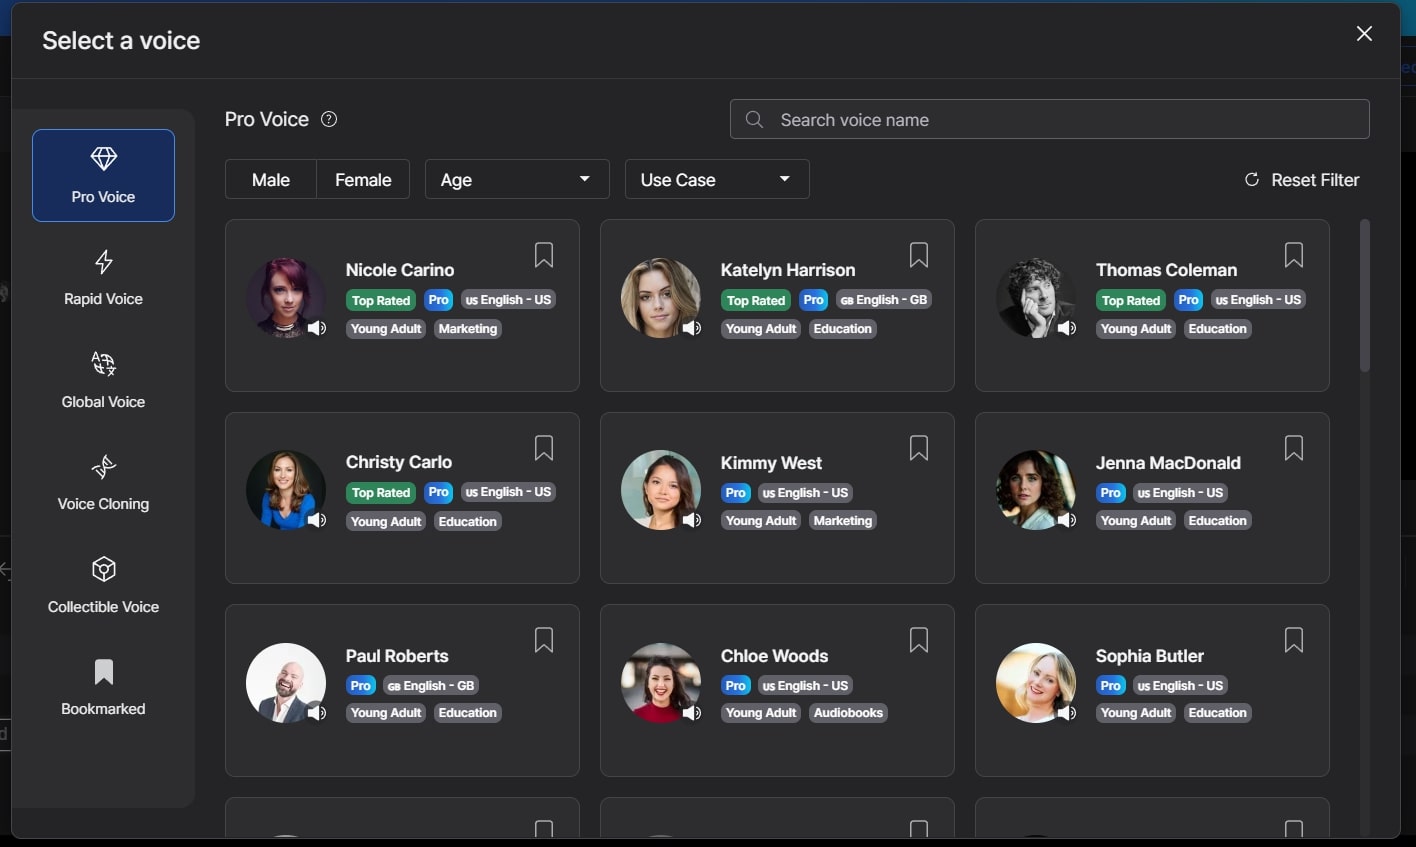Close the Select a voice dialog
Viewport: 1416px width, 847px height.
(1364, 34)
